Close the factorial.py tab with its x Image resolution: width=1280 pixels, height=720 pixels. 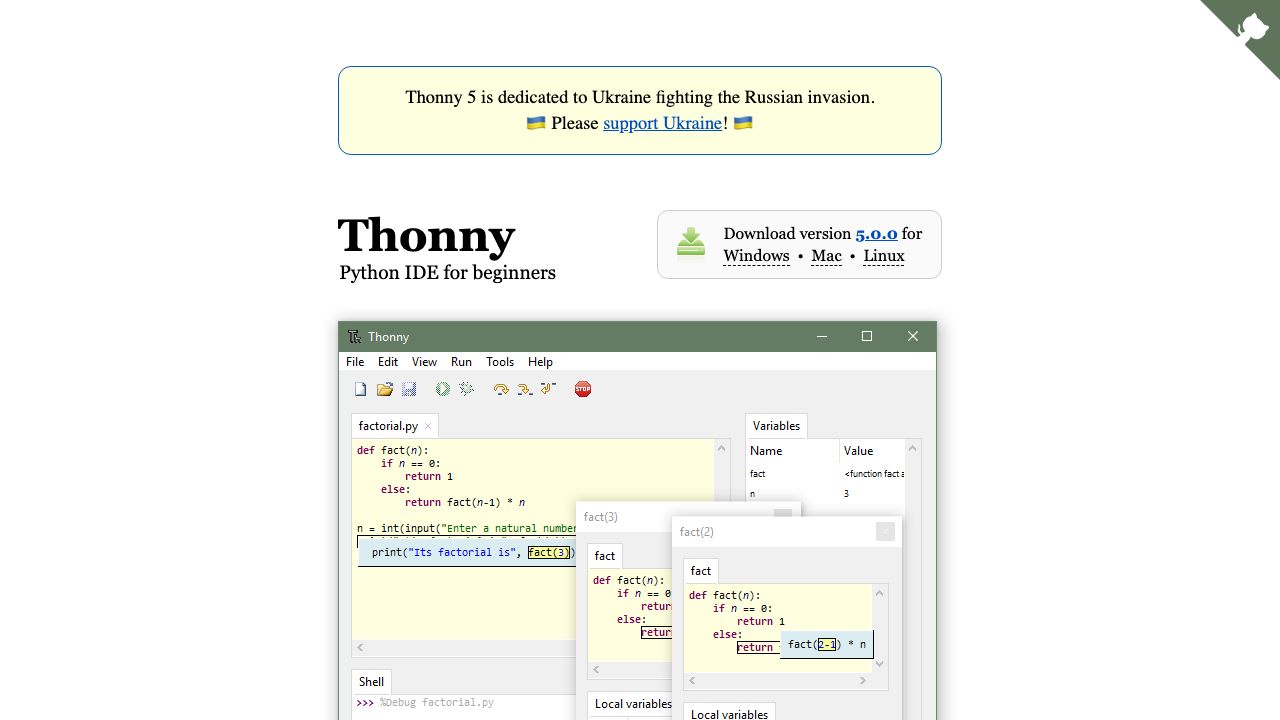[428, 426]
